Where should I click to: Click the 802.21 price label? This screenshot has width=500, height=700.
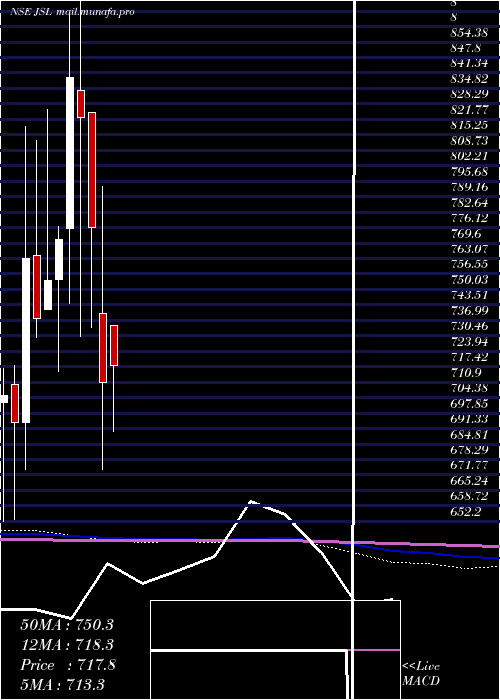[469, 157]
